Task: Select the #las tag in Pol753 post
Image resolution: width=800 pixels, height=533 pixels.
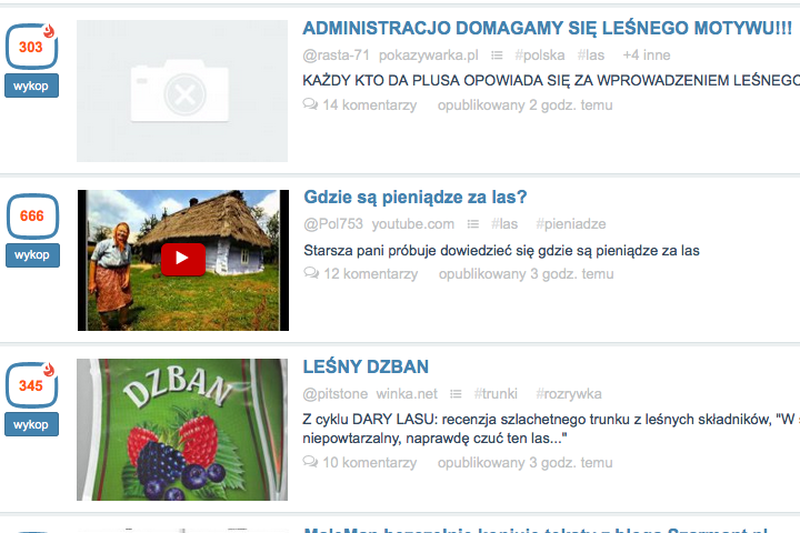Action: click(504, 224)
